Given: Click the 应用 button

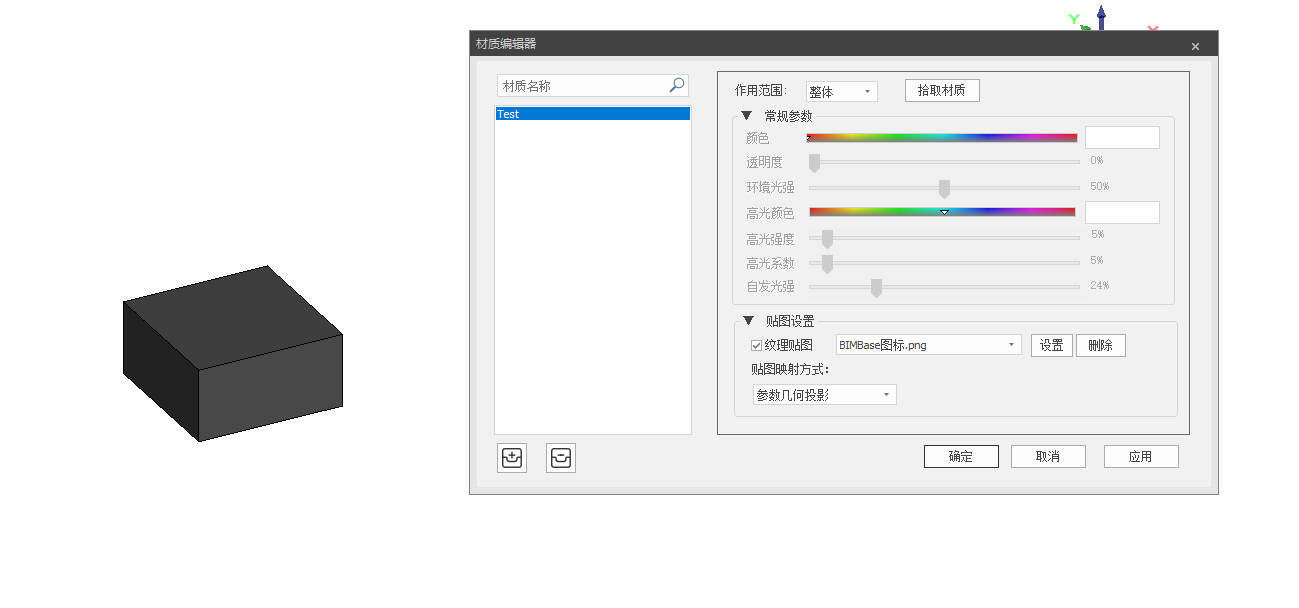Looking at the screenshot, I should [1141, 456].
